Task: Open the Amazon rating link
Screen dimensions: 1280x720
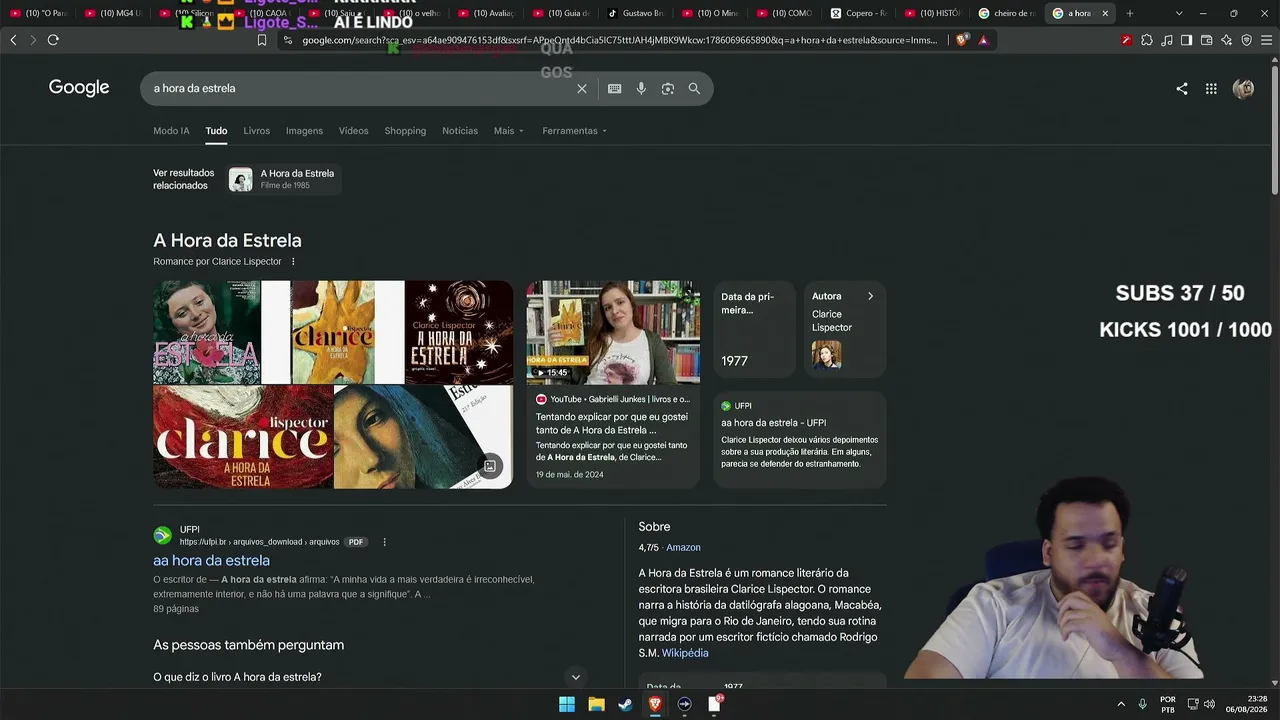Action: [x=683, y=548]
